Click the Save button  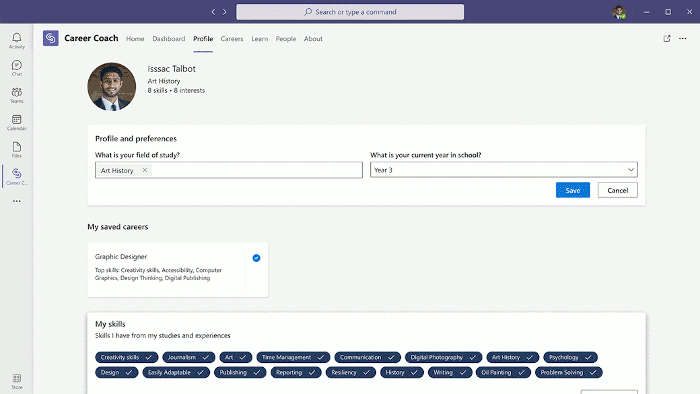tap(573, 190)
